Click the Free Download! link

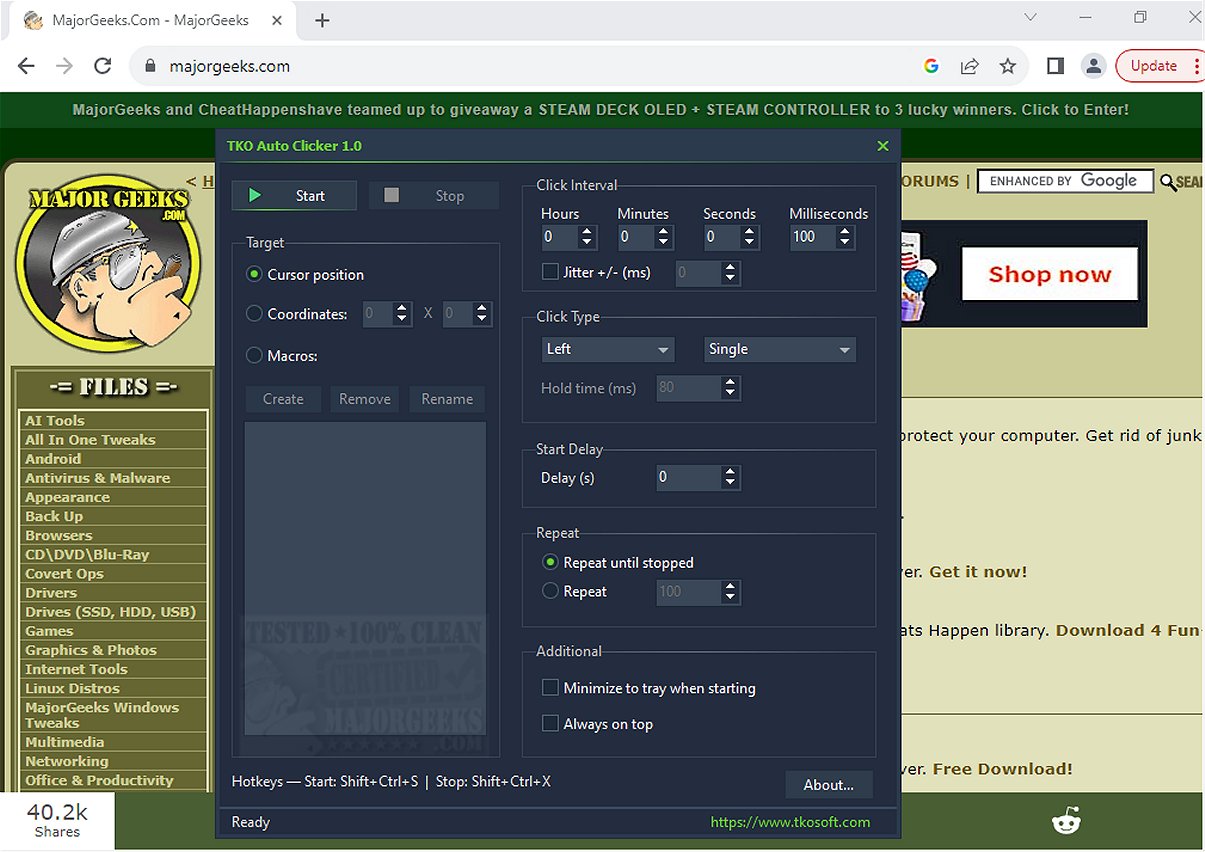coord(1003,769)
